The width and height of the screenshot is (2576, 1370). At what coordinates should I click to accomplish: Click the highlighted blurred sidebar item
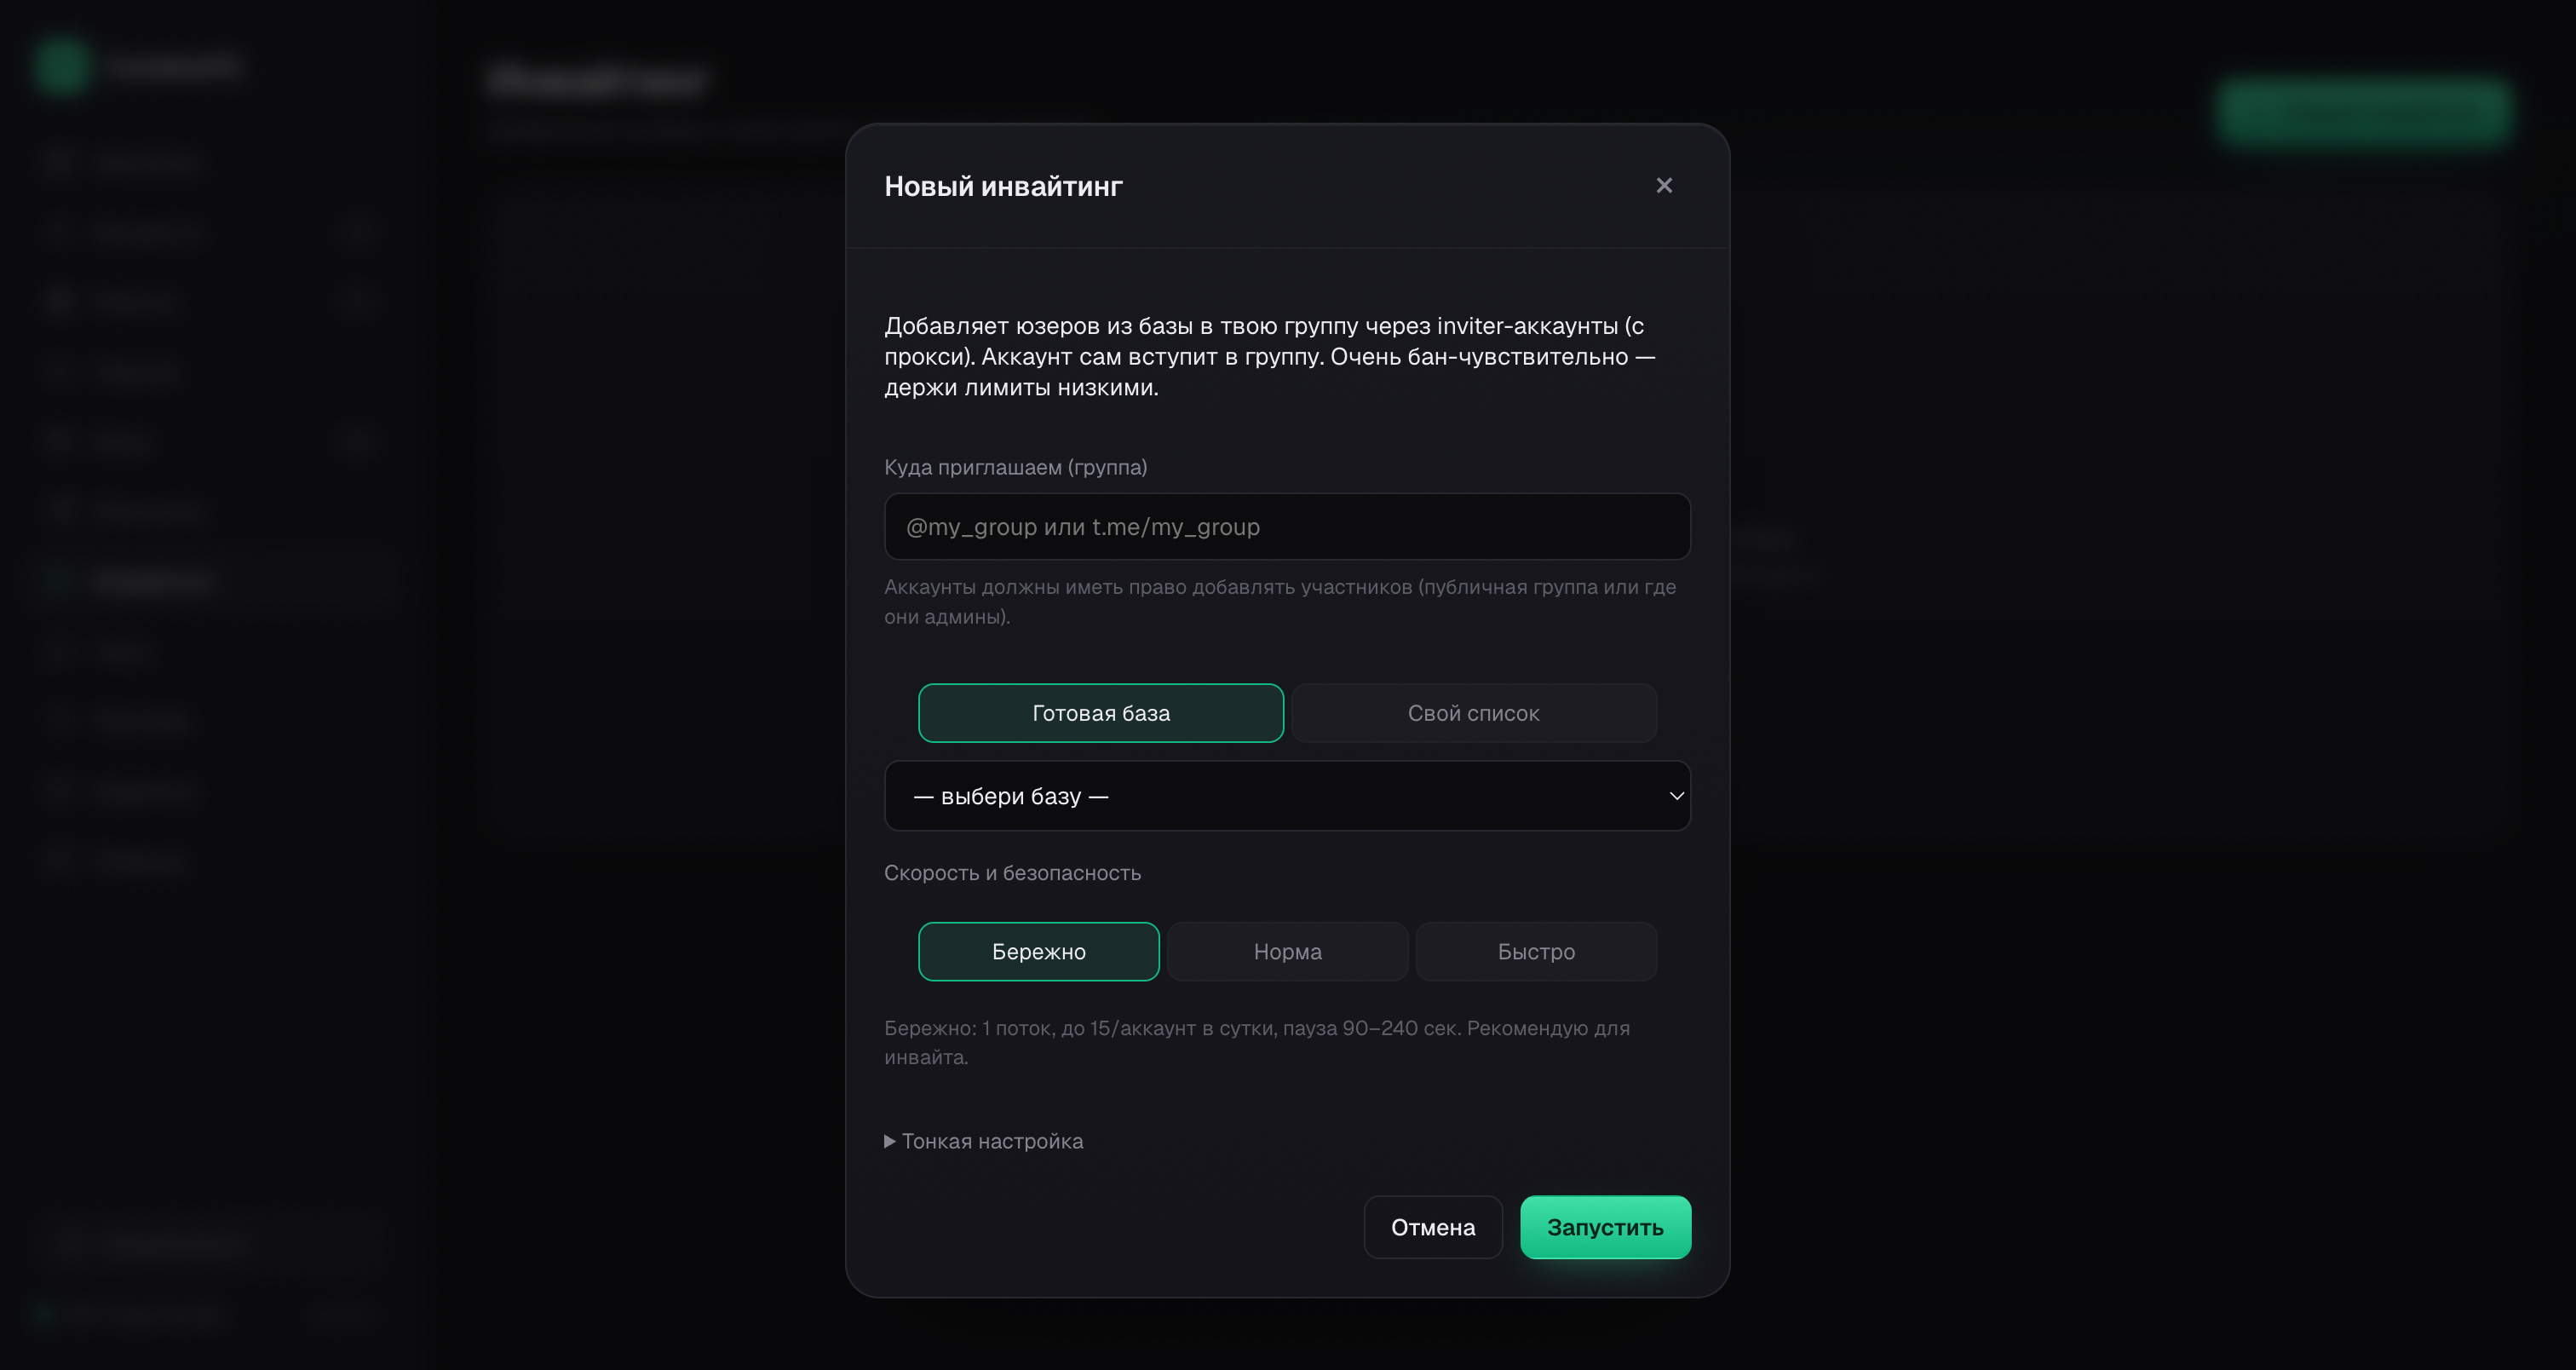point(200,581)
